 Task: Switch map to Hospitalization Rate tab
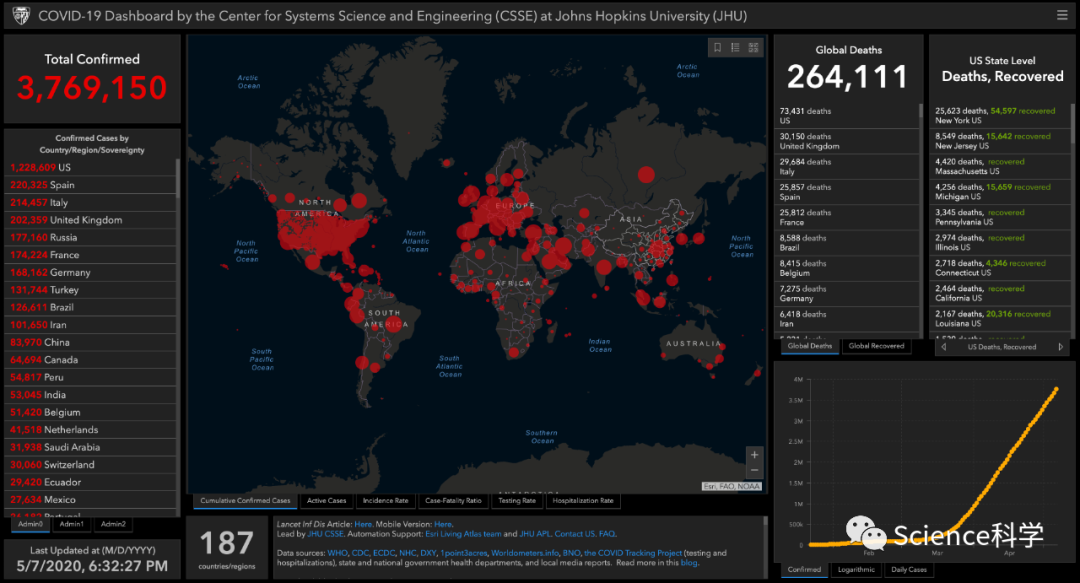pyautogui.click(x=583, y=501)
